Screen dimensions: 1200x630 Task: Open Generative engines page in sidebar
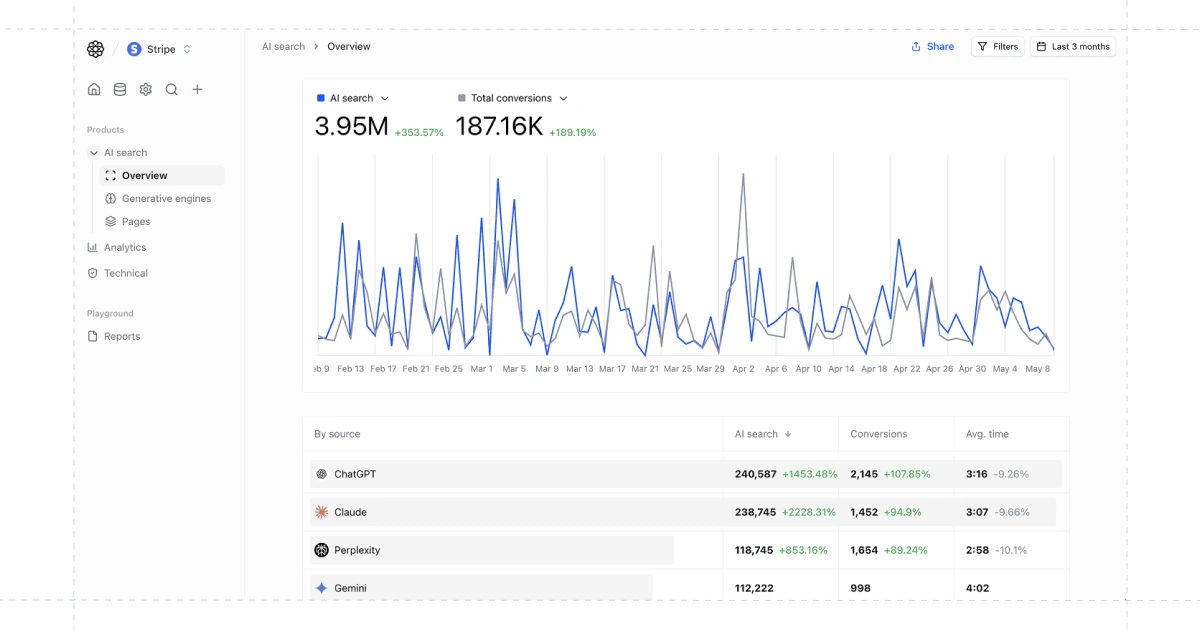166,199
